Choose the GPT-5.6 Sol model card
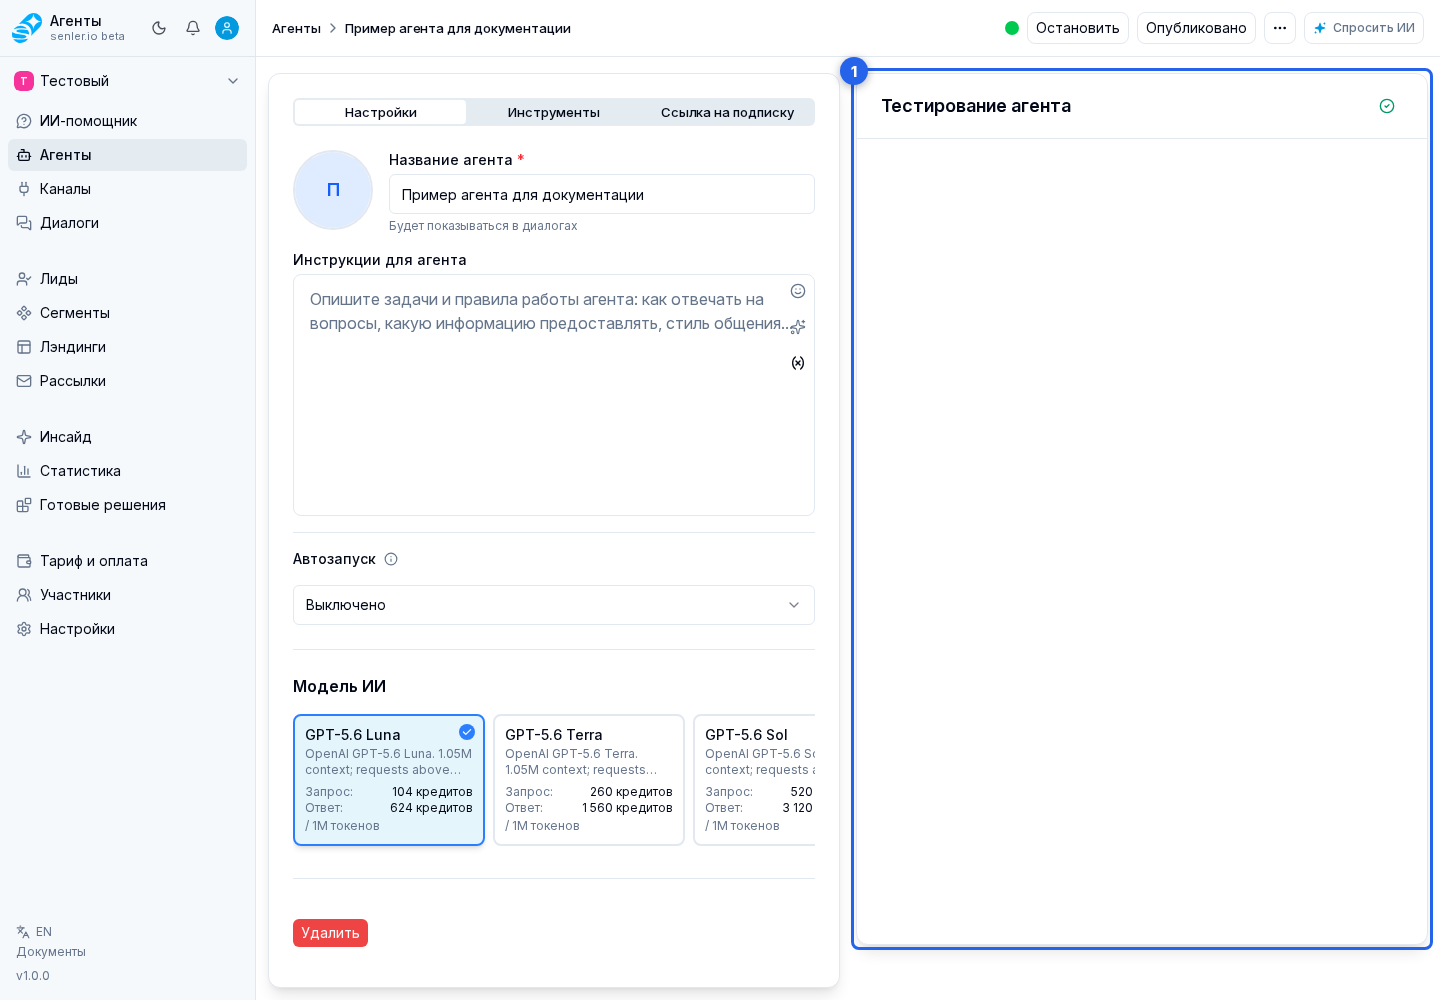The width and height of the screenshot is (1440, 1000). (755, 780)
